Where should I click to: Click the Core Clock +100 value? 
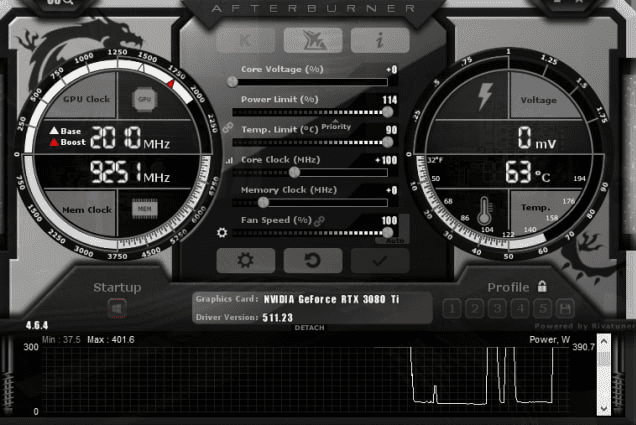(x=387, y=160)
